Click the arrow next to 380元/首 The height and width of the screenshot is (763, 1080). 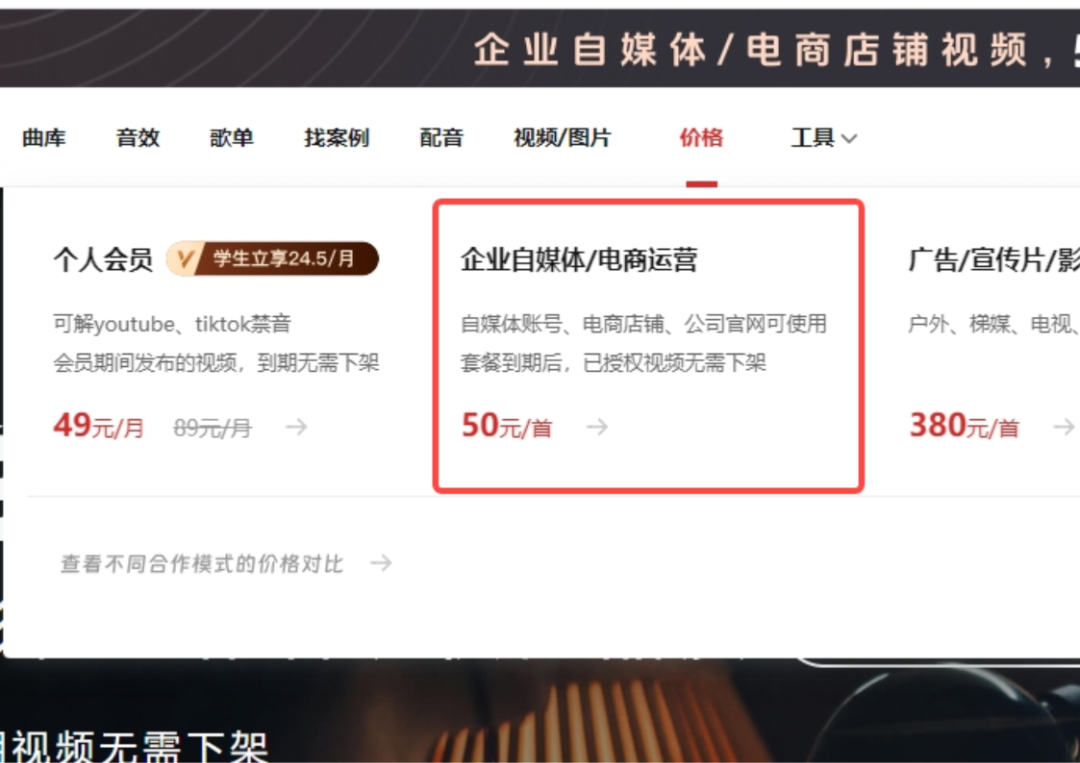[1064, 427]
